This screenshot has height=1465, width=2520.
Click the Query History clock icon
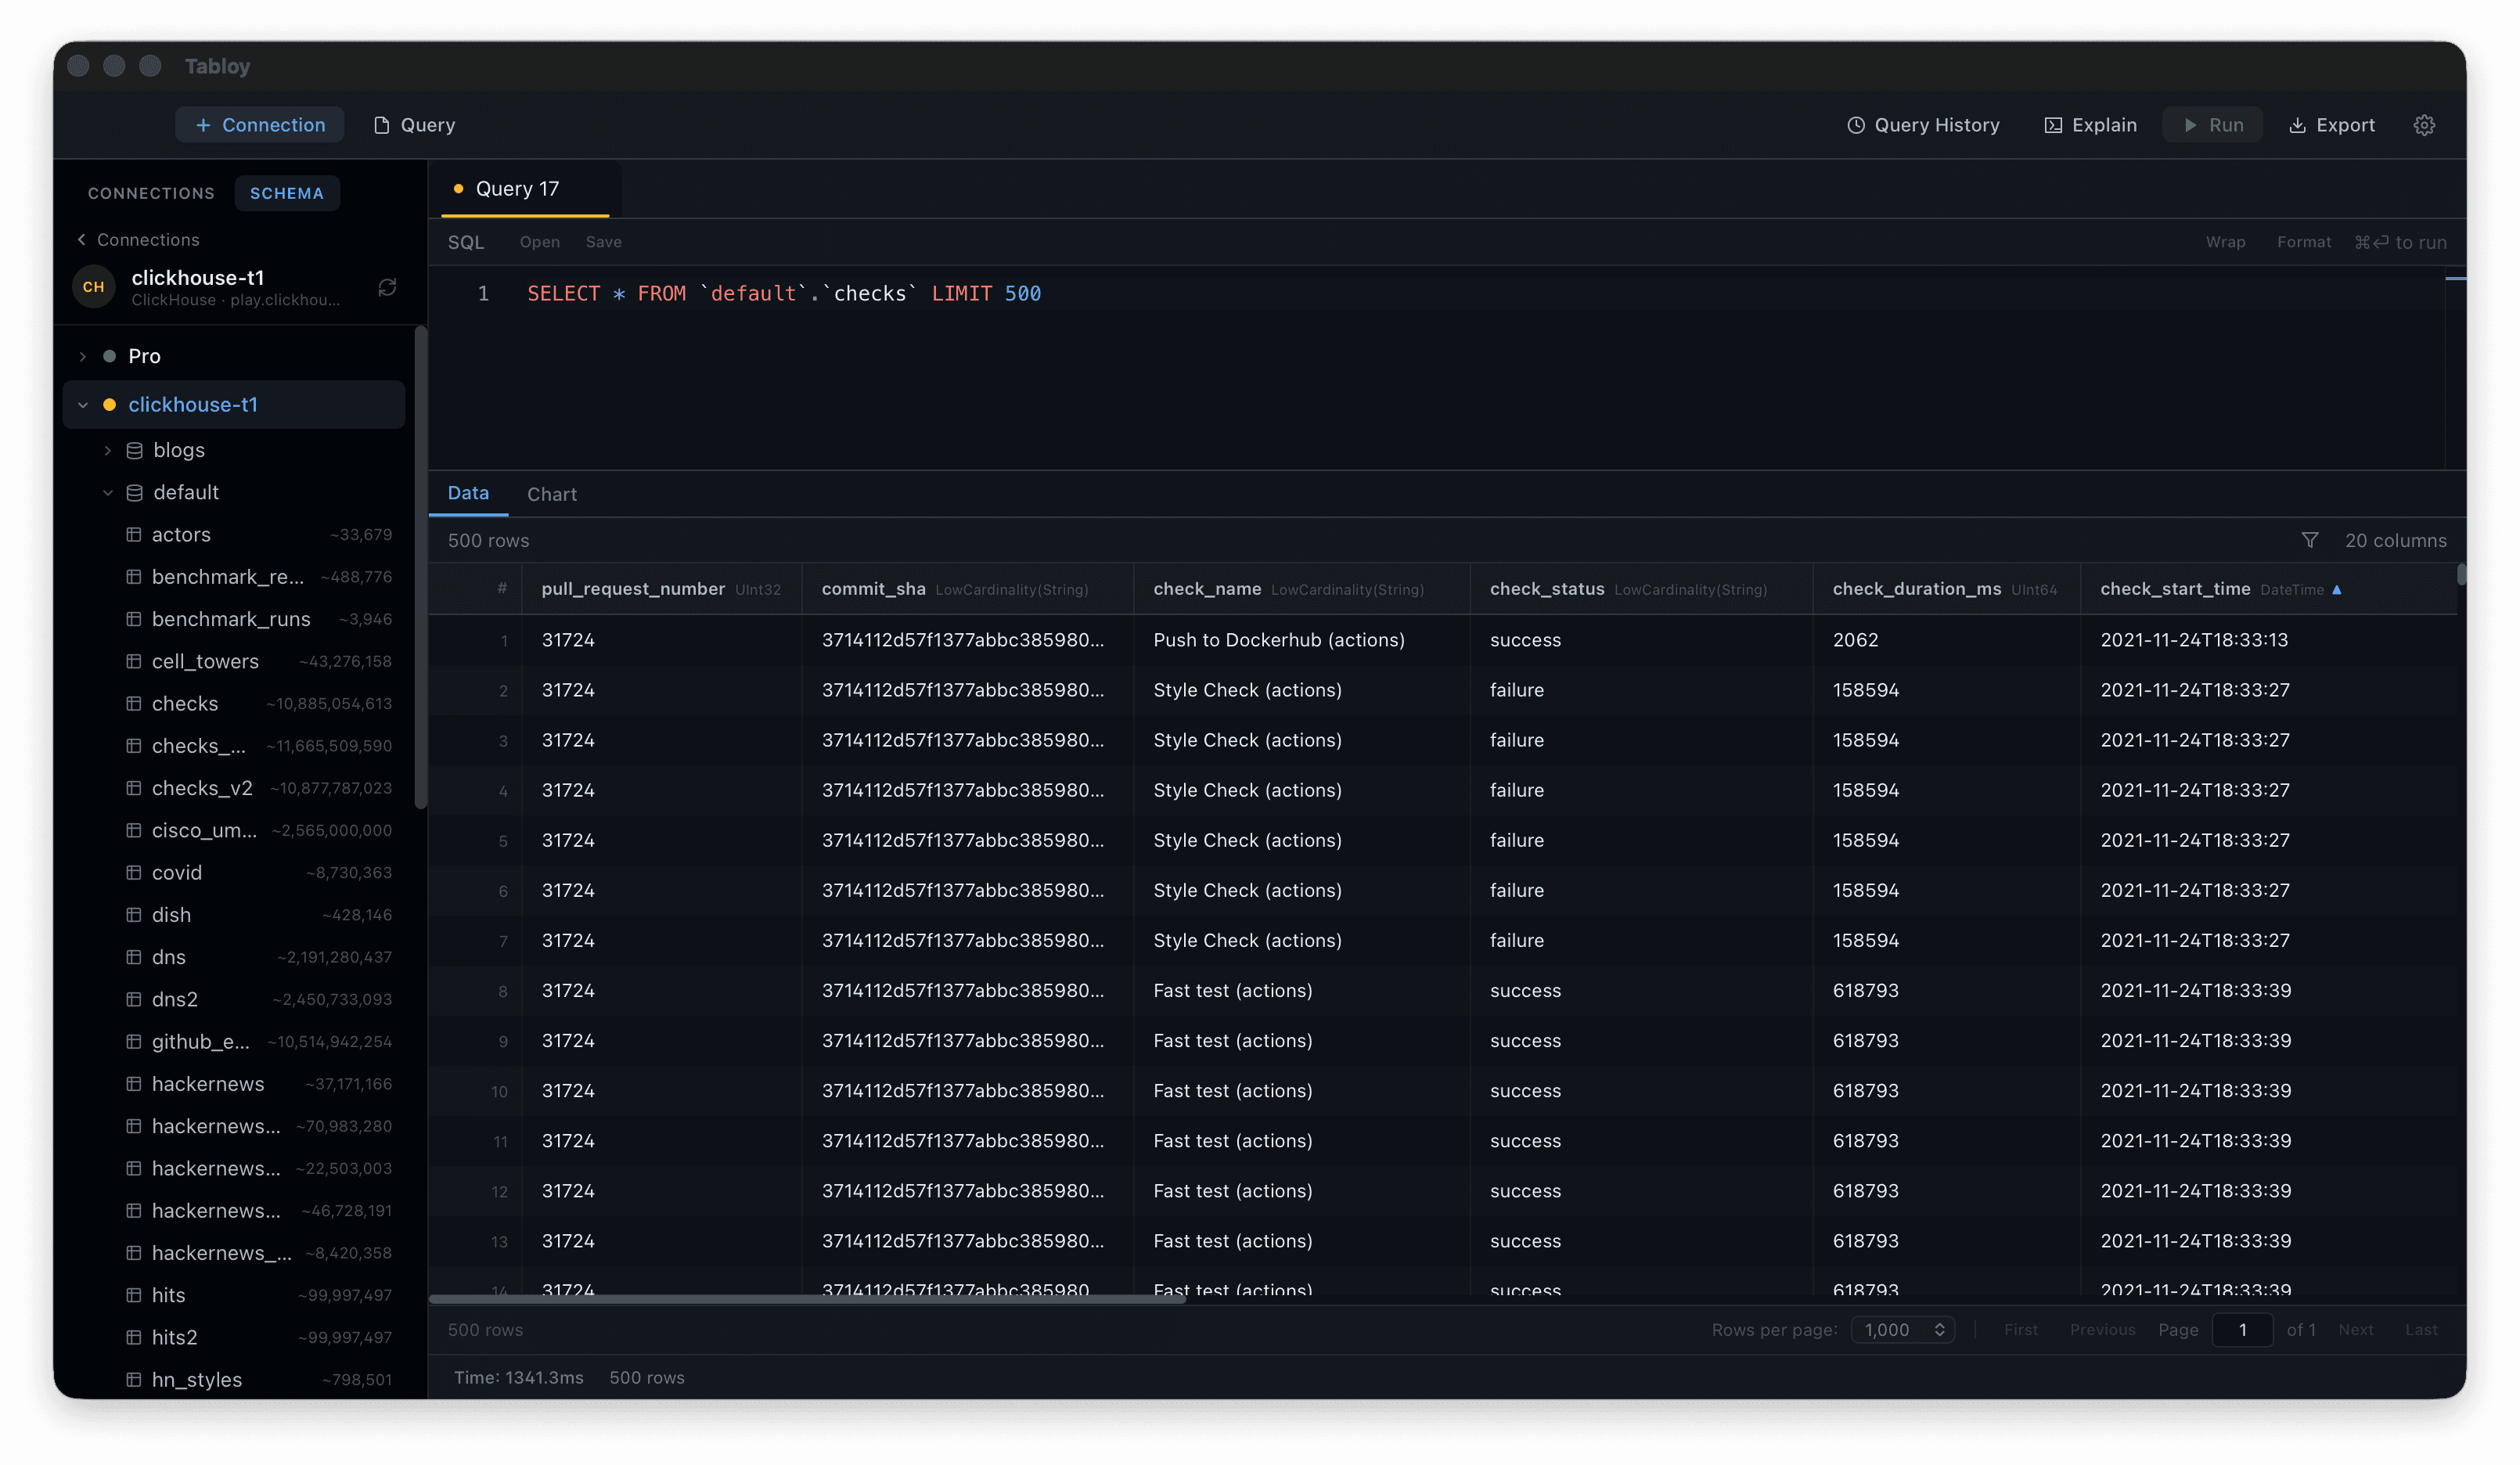tap(1856, 124)
